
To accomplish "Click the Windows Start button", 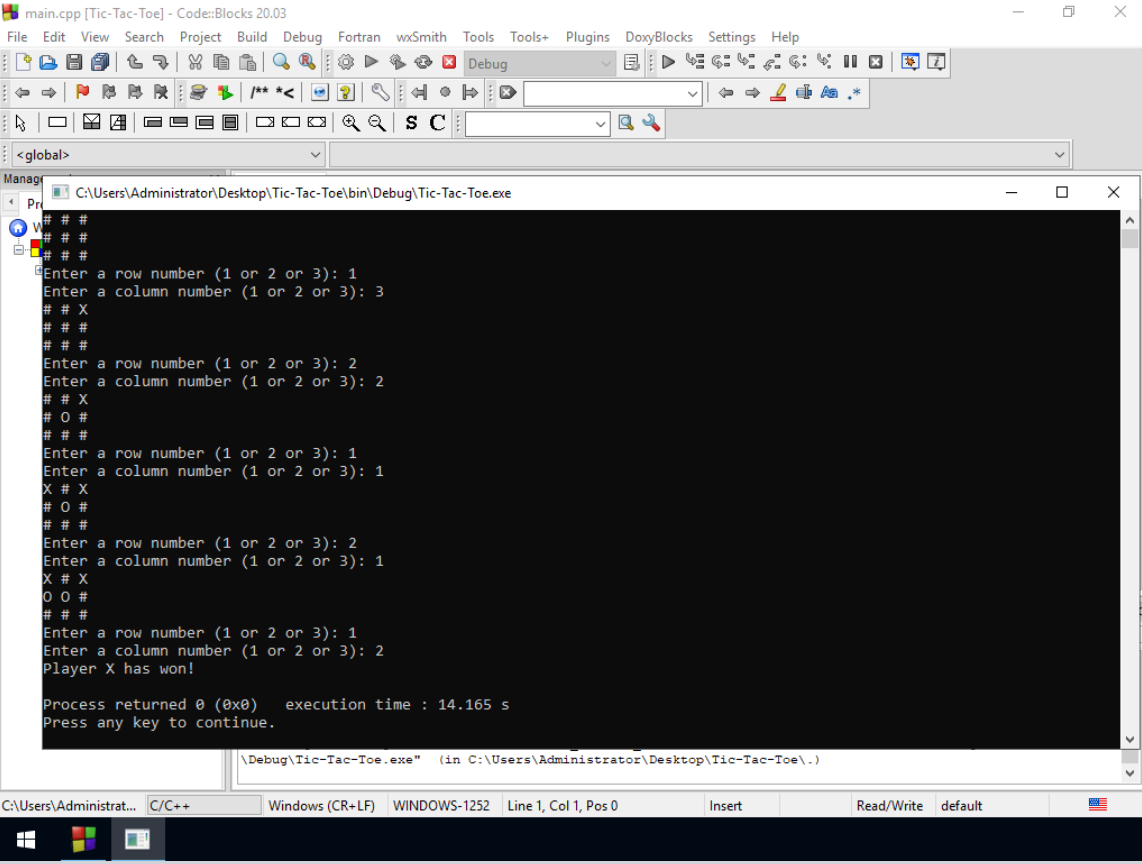I will click(x=26, y=840).
